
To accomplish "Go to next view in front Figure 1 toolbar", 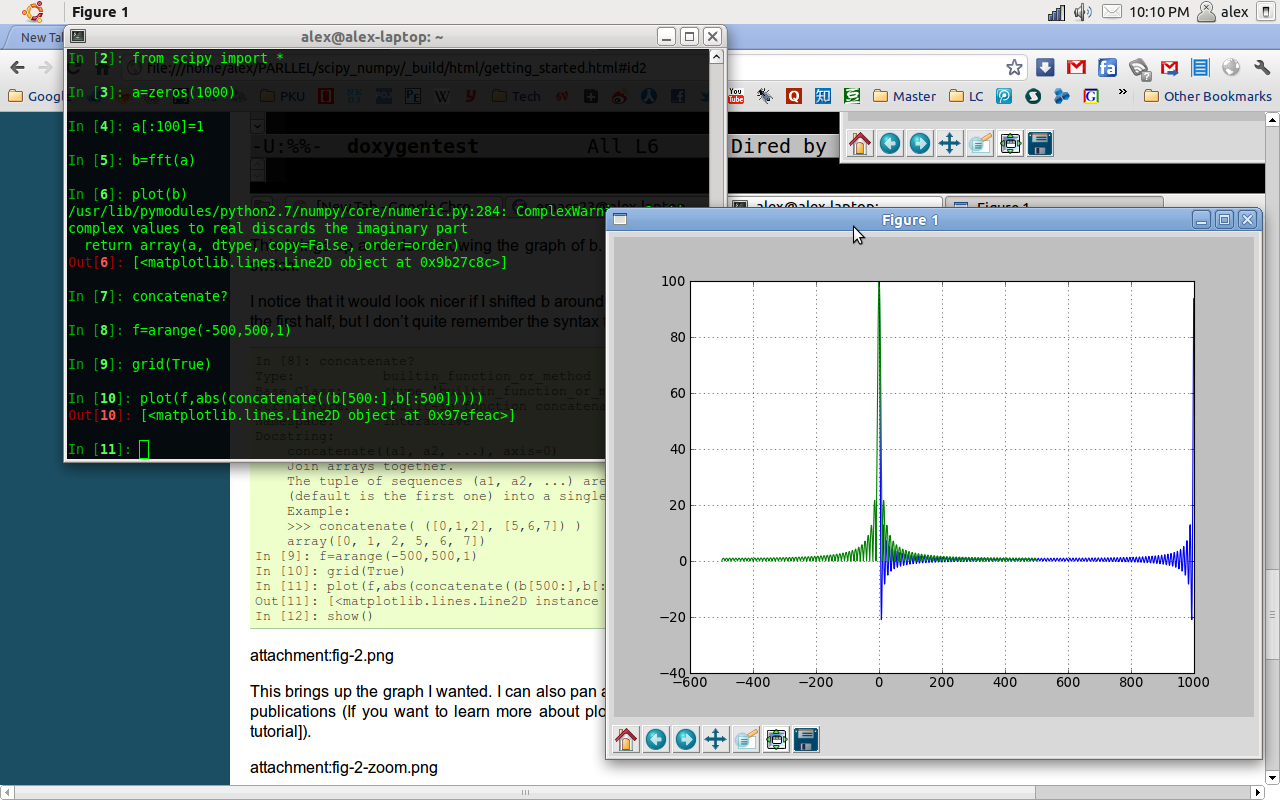I will pos(686,739).
